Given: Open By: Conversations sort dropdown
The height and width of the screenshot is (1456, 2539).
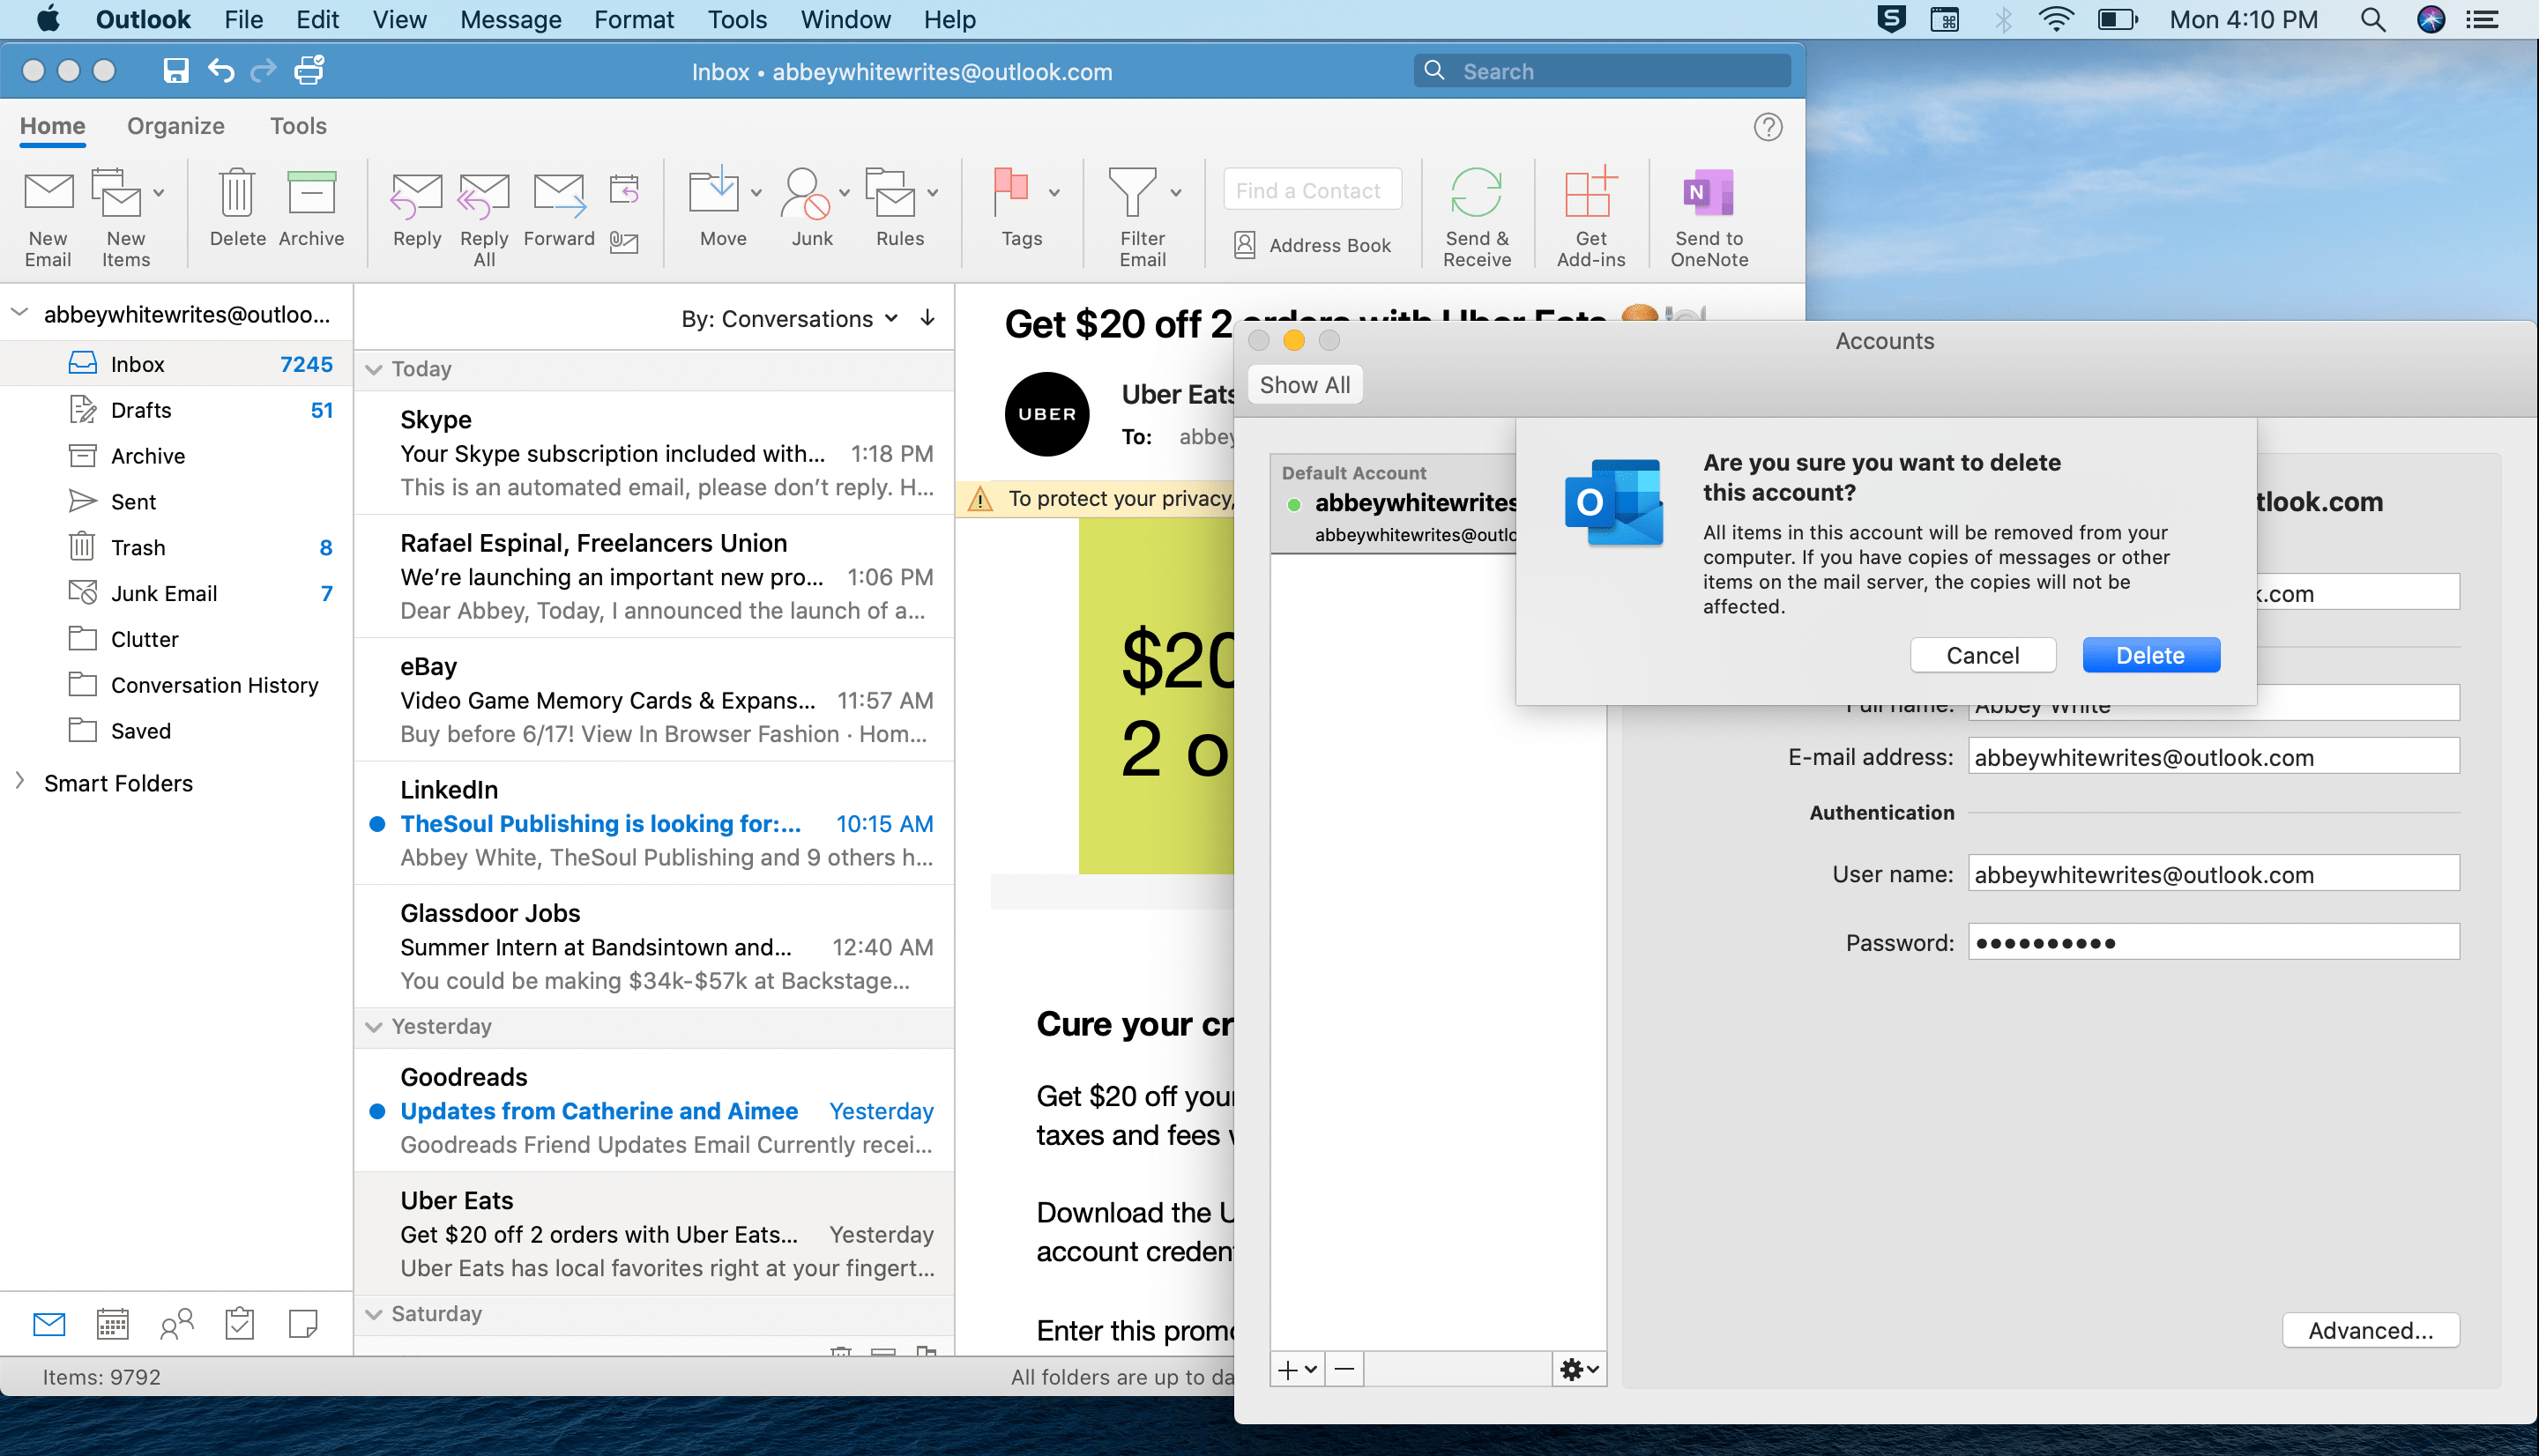Looking at the screenshot, I should point(788,318).
